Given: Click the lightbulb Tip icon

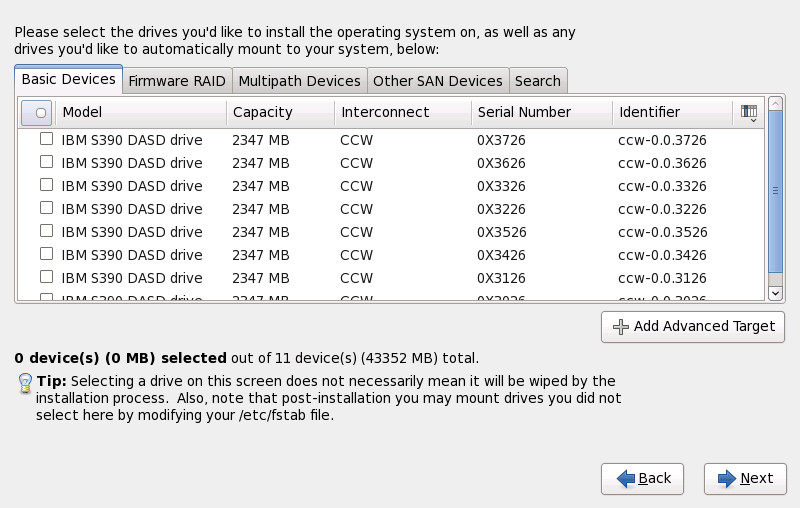Looking at the screenshot, I should point(25,384).
